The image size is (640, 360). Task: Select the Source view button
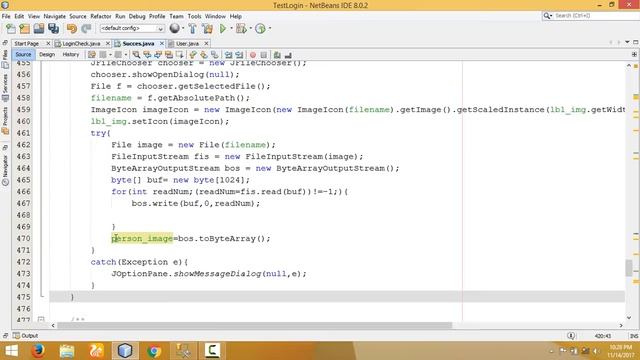coord(23,54)
